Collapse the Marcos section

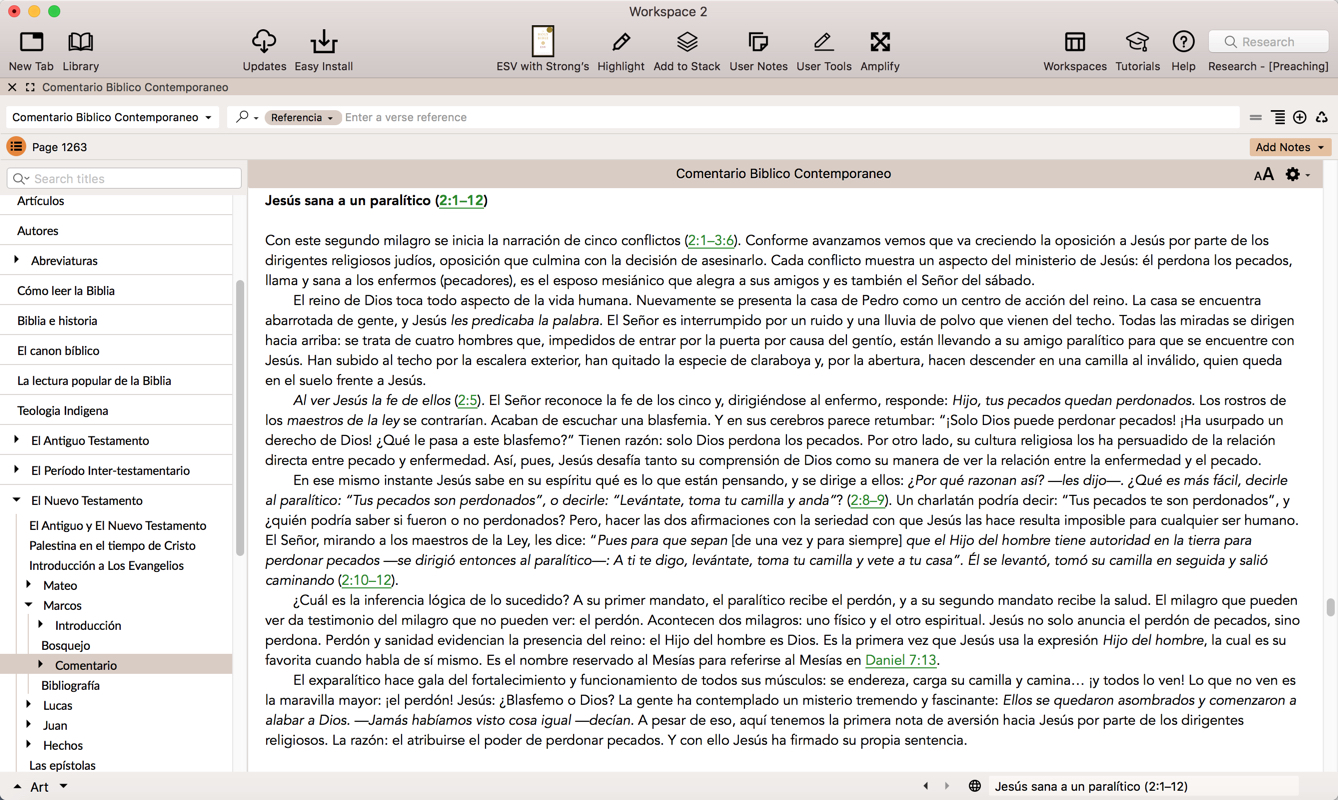29,605
